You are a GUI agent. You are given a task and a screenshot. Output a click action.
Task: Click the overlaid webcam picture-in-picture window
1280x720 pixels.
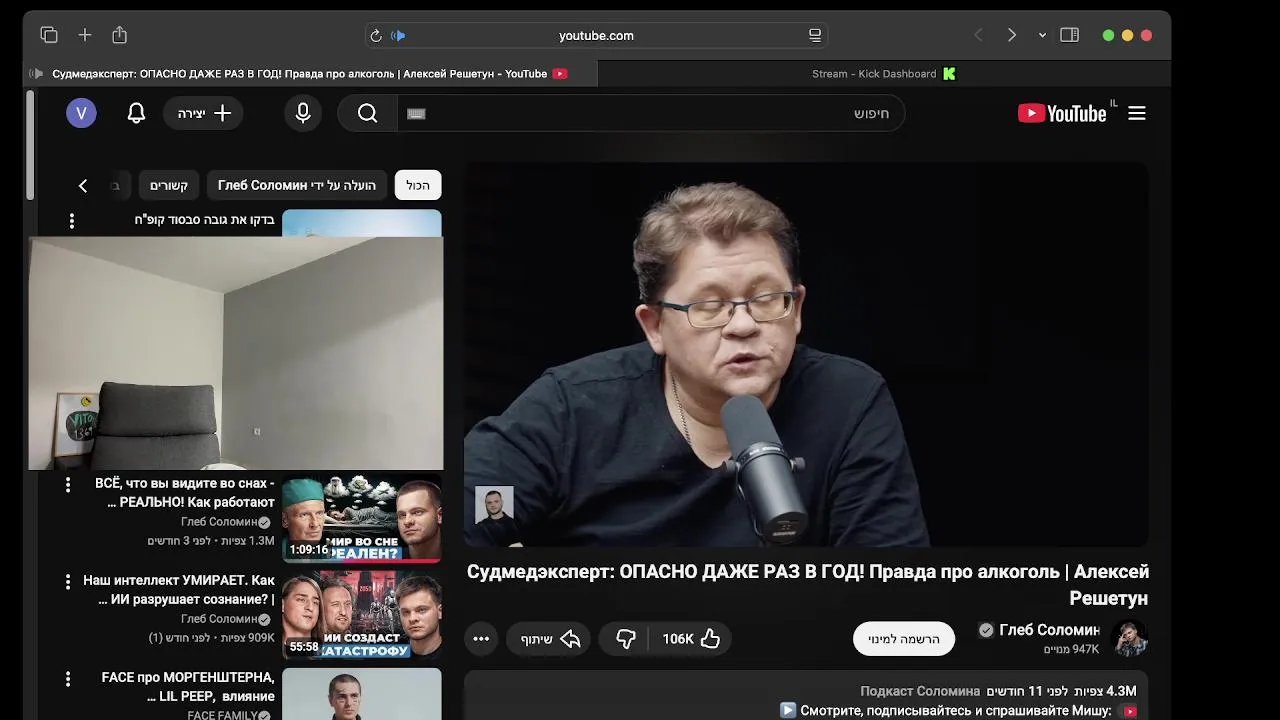[236, 353]
